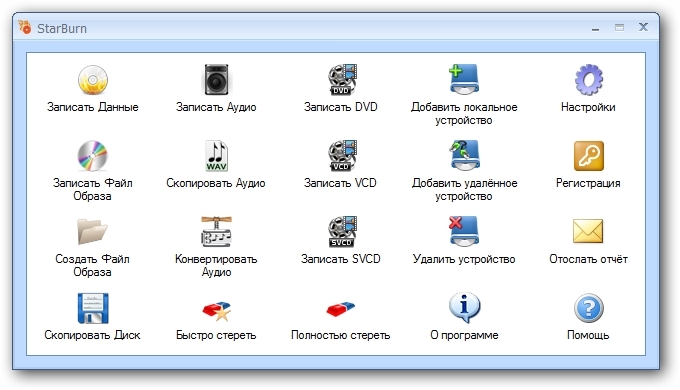Click the StarBurn title bar app icon
Image resolution: width=680 pixels, height=390 pixels.
[x=25, y=27]
